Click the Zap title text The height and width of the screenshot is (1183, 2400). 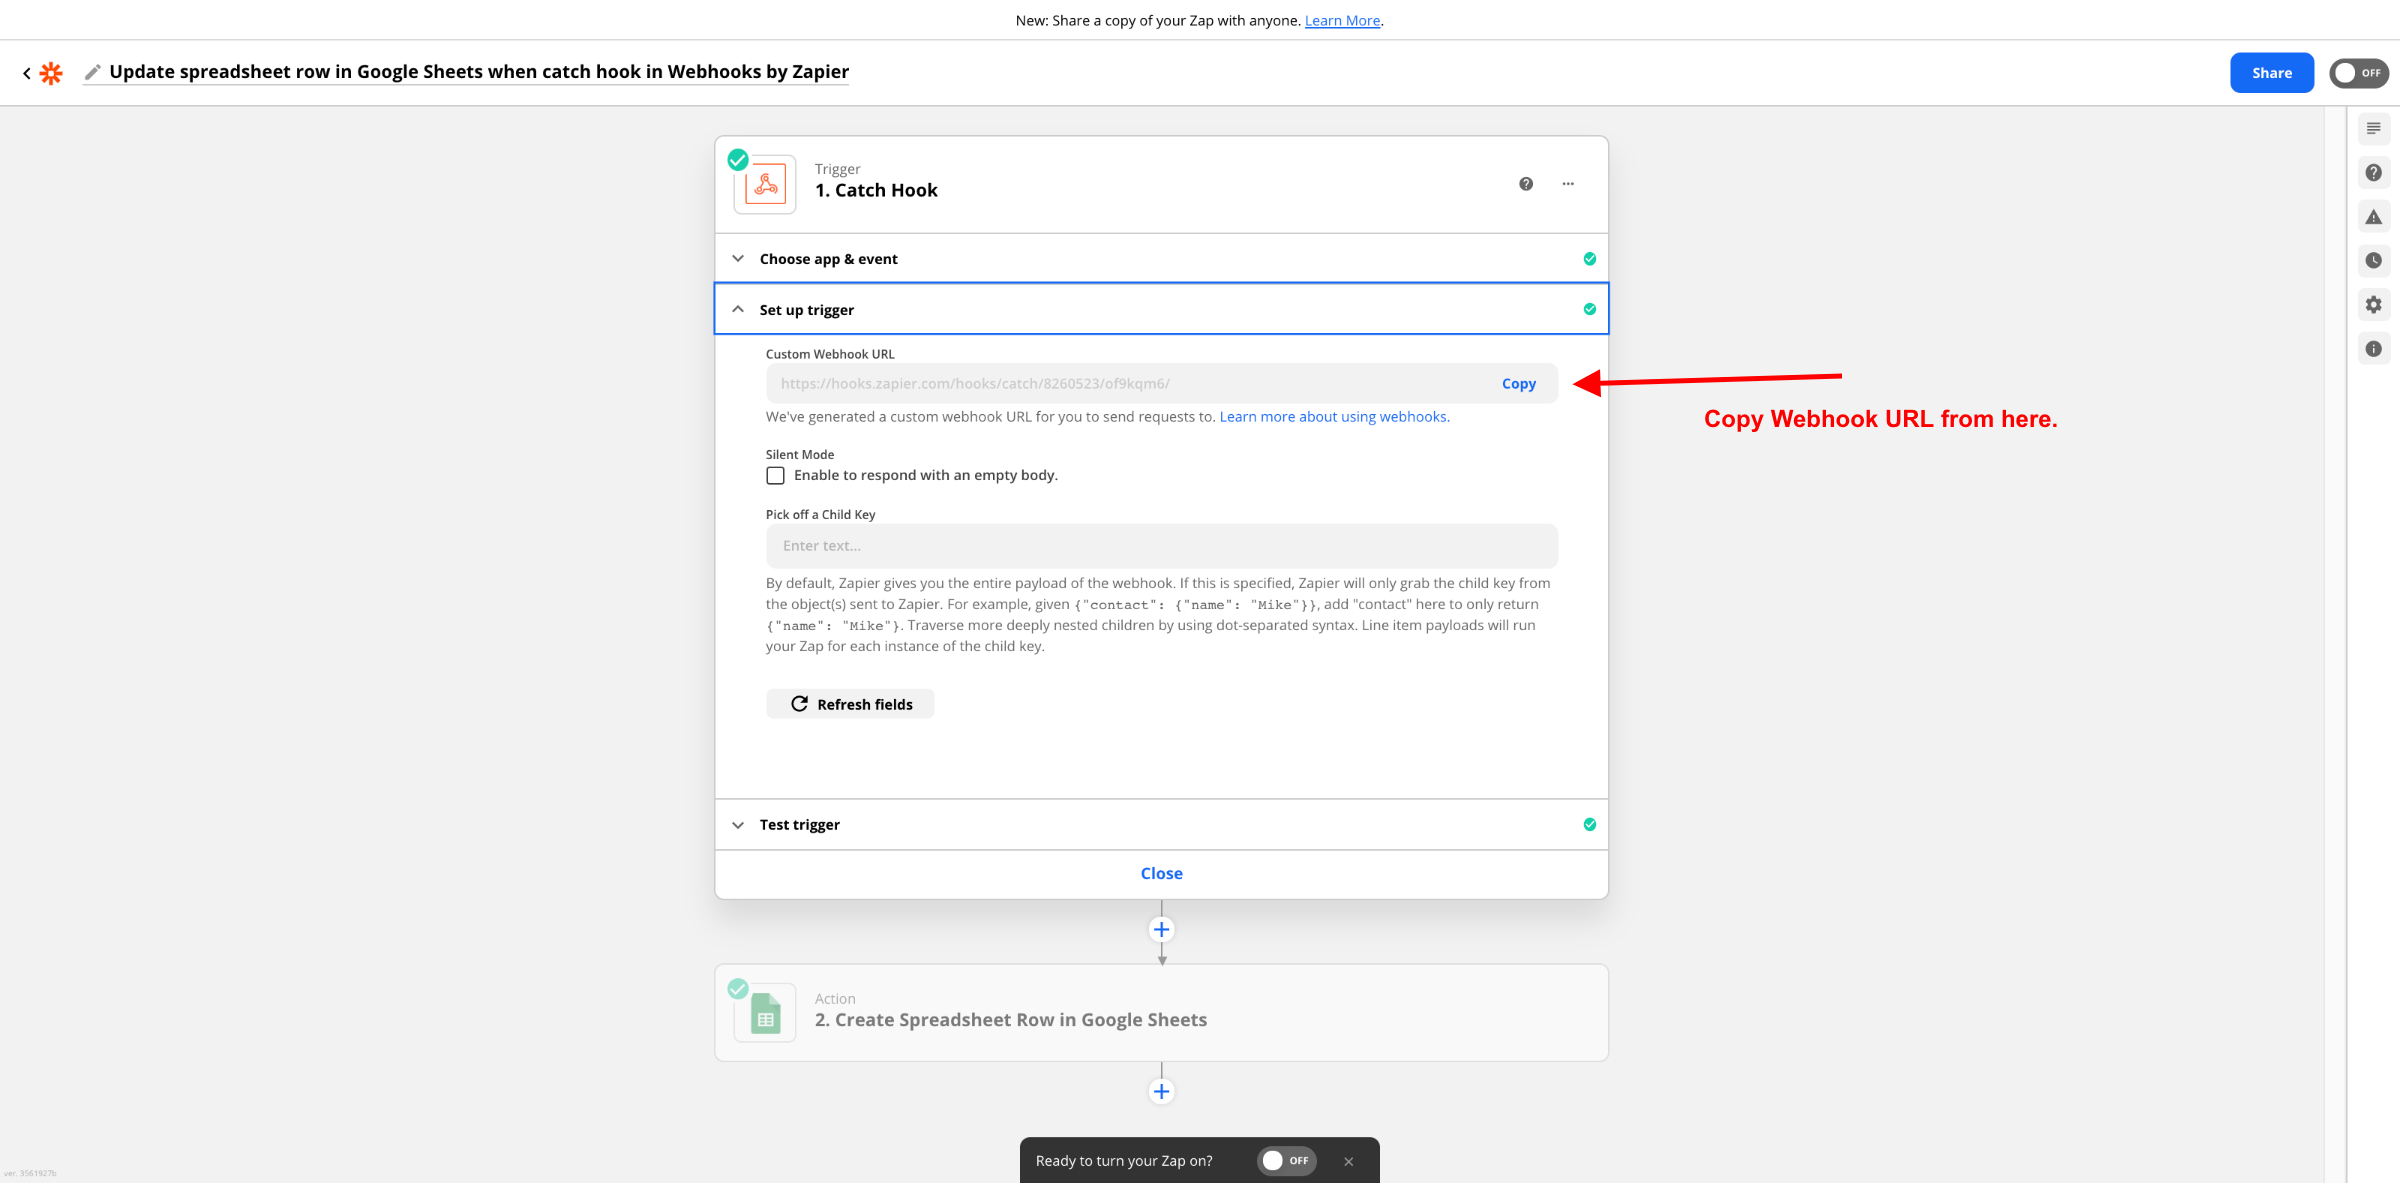coord(479,72)
